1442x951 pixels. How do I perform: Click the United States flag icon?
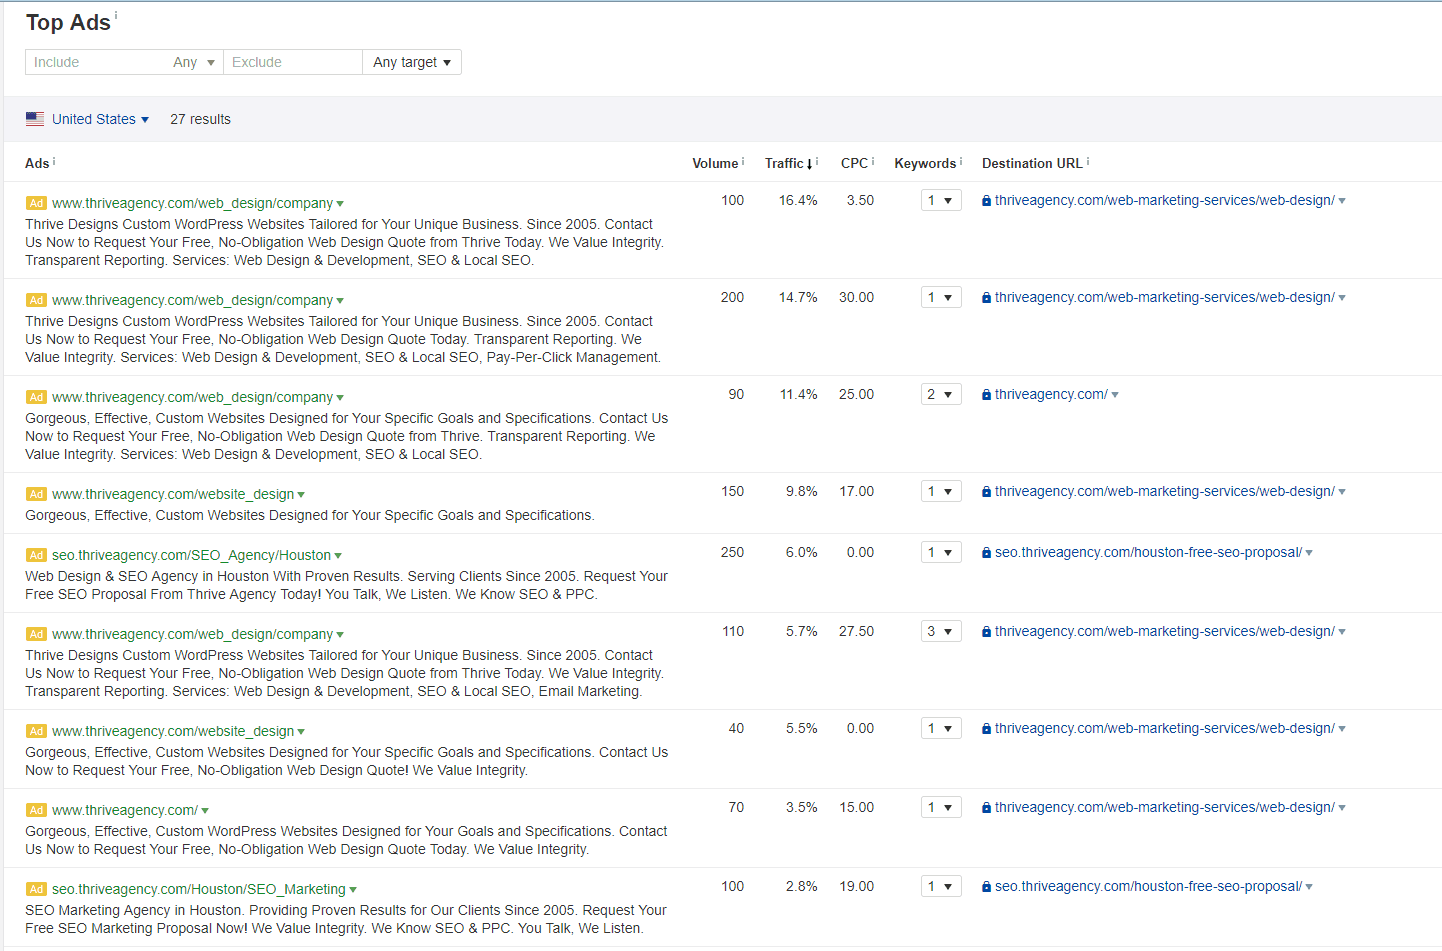(x=34, y=118)
